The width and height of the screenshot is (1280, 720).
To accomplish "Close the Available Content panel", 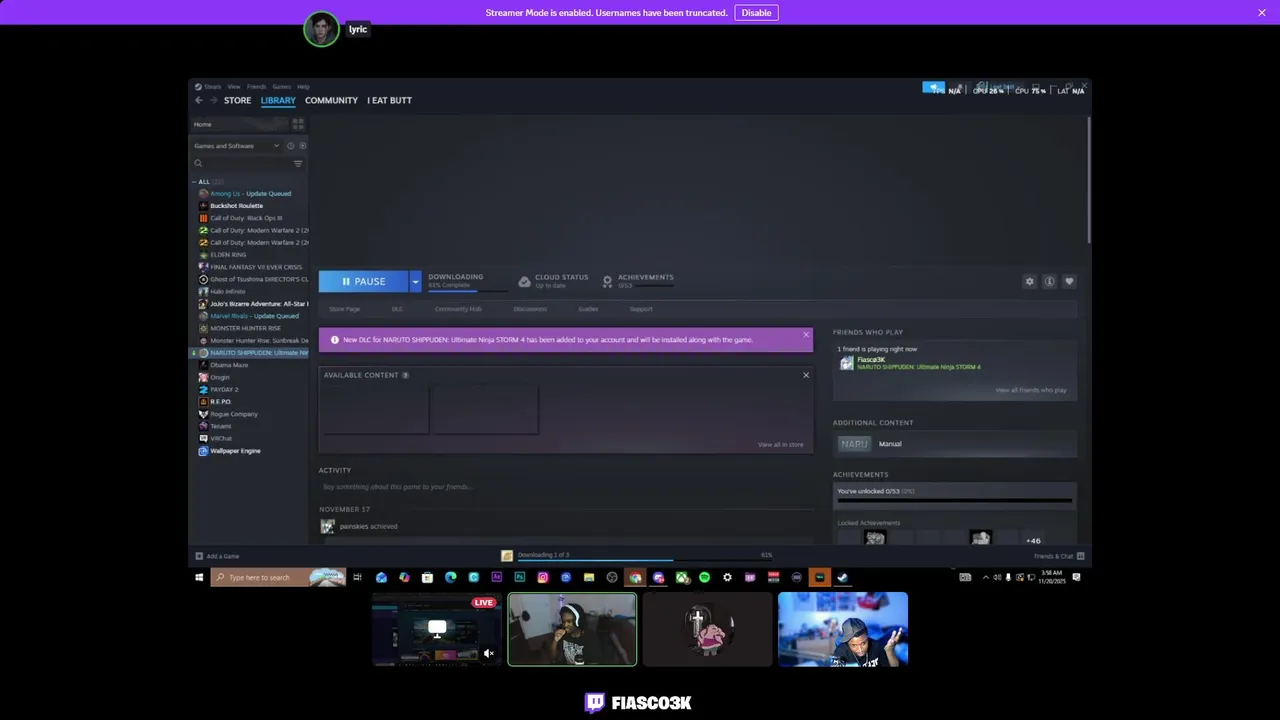I will tap(806, 375).
